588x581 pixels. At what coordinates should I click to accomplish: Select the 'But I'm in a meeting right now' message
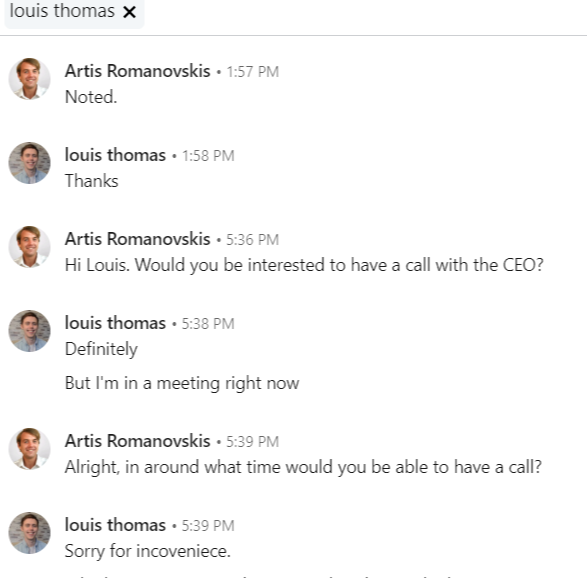pos(182,383)
